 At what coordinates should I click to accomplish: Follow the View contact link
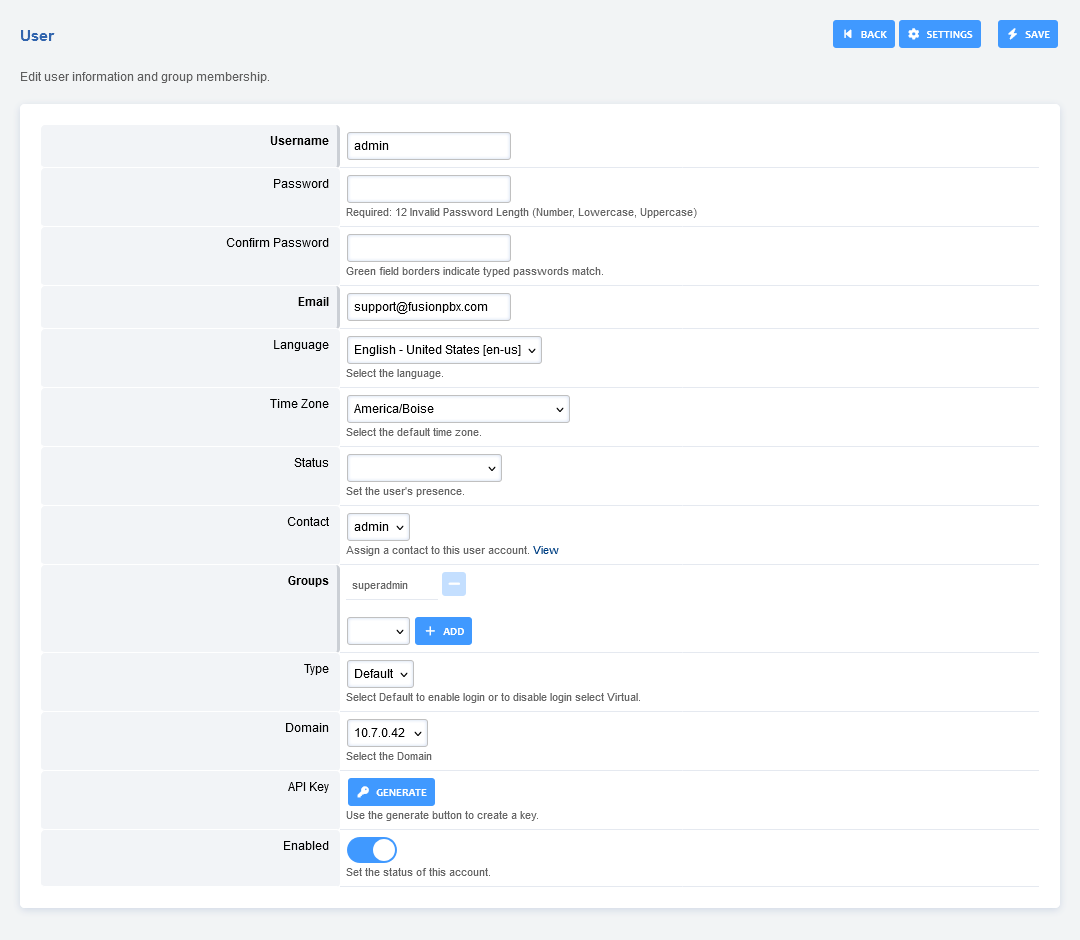tap(546, 550)
